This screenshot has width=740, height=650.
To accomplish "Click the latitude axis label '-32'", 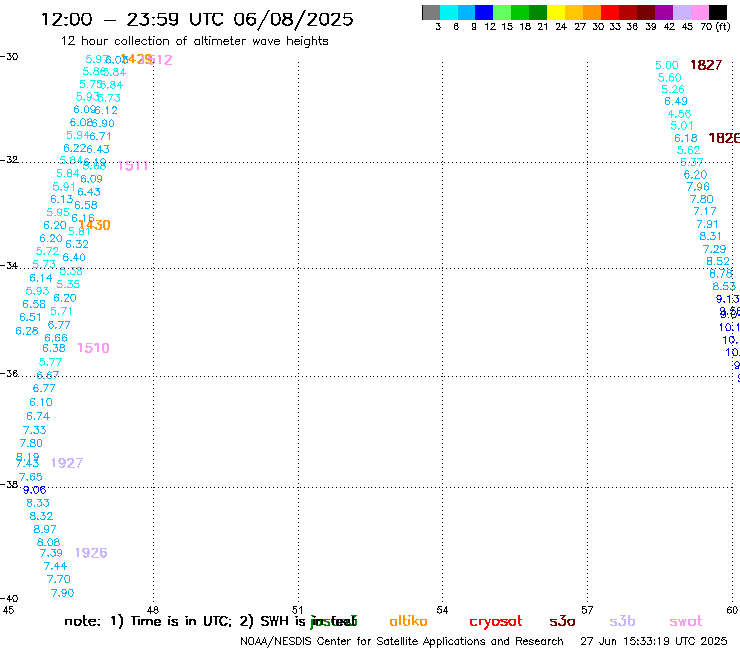I will click(9, 160).
